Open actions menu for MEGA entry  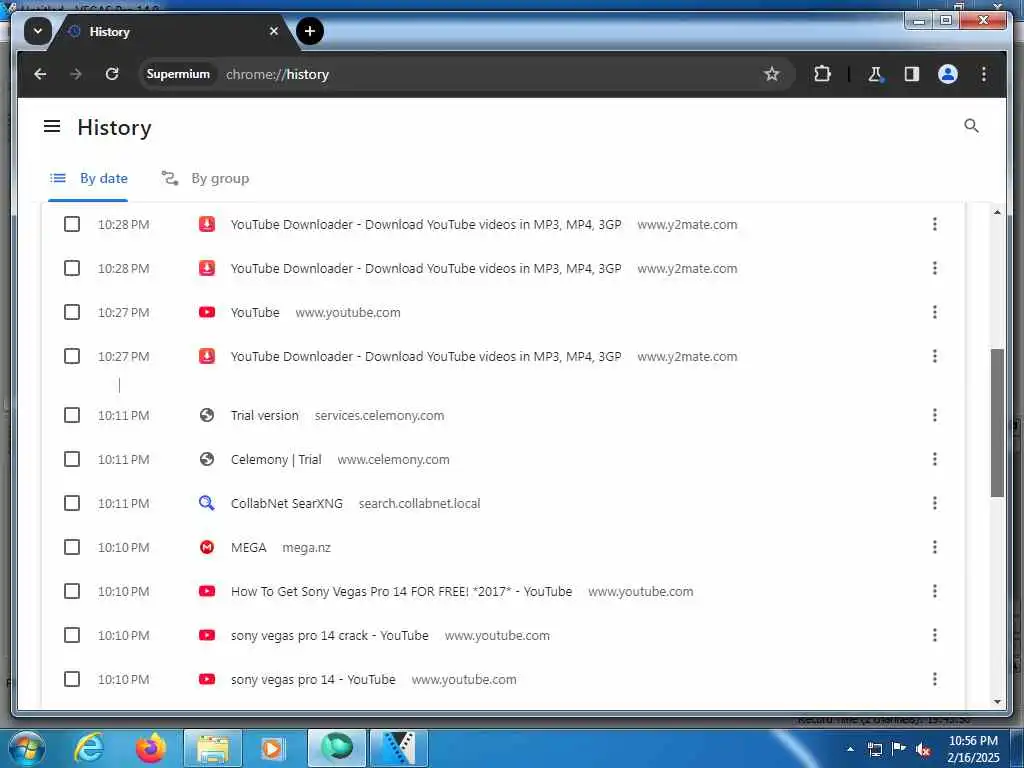[935, 547]
